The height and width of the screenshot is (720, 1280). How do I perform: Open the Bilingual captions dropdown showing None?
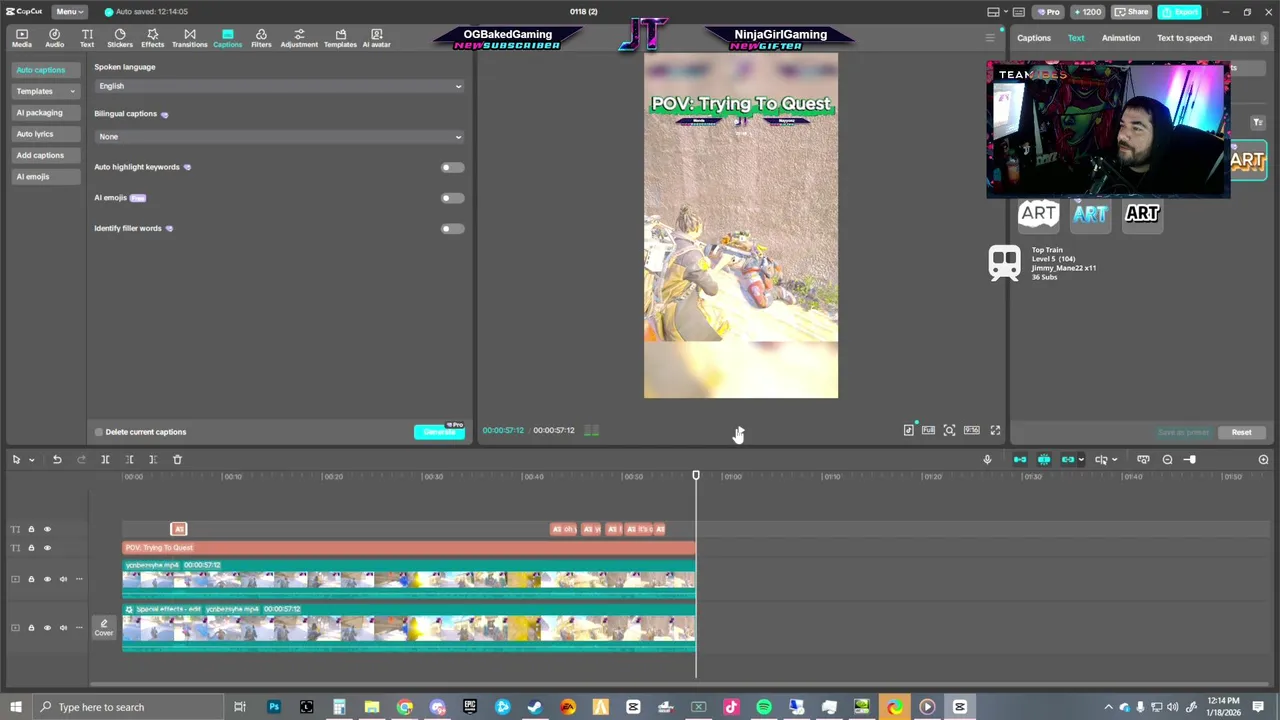tap(279, 136)
